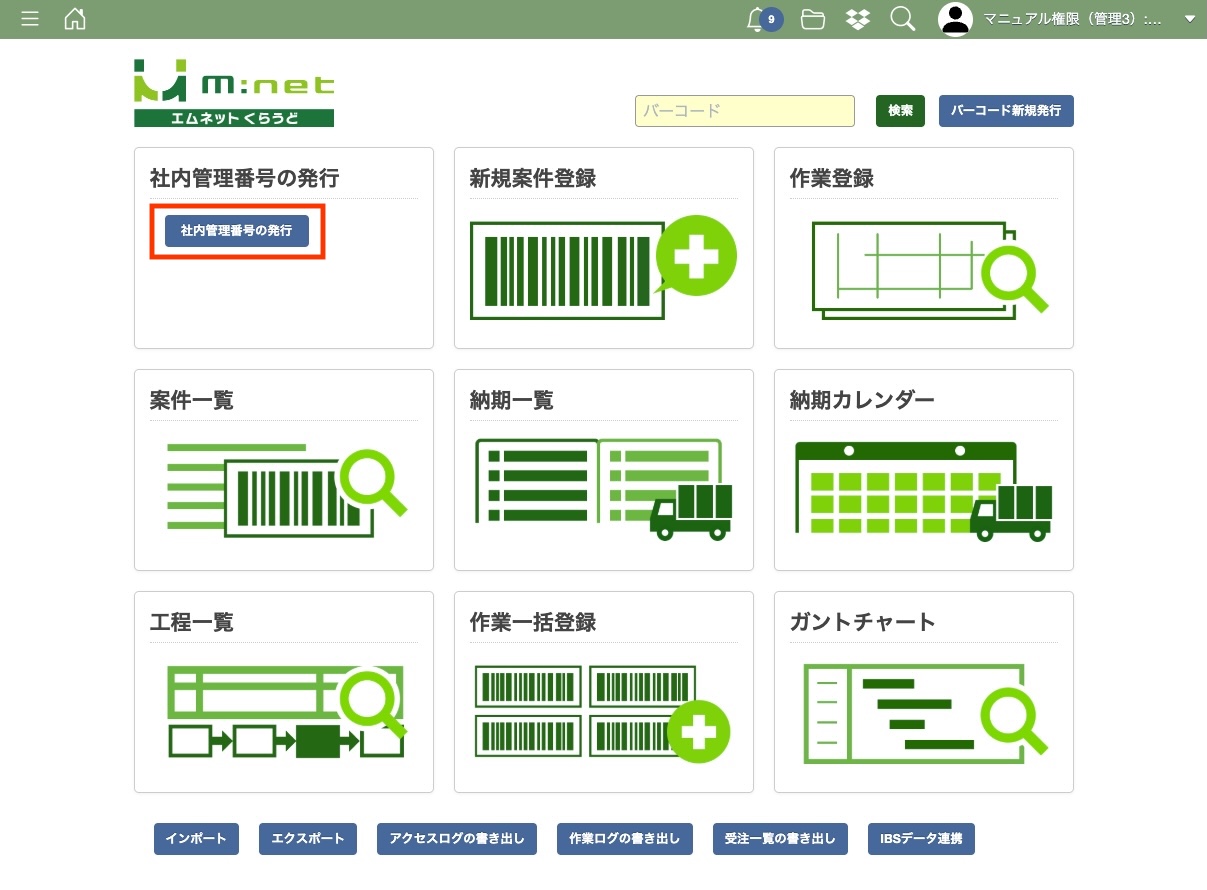Click the user avatar icon

[955, 19]
